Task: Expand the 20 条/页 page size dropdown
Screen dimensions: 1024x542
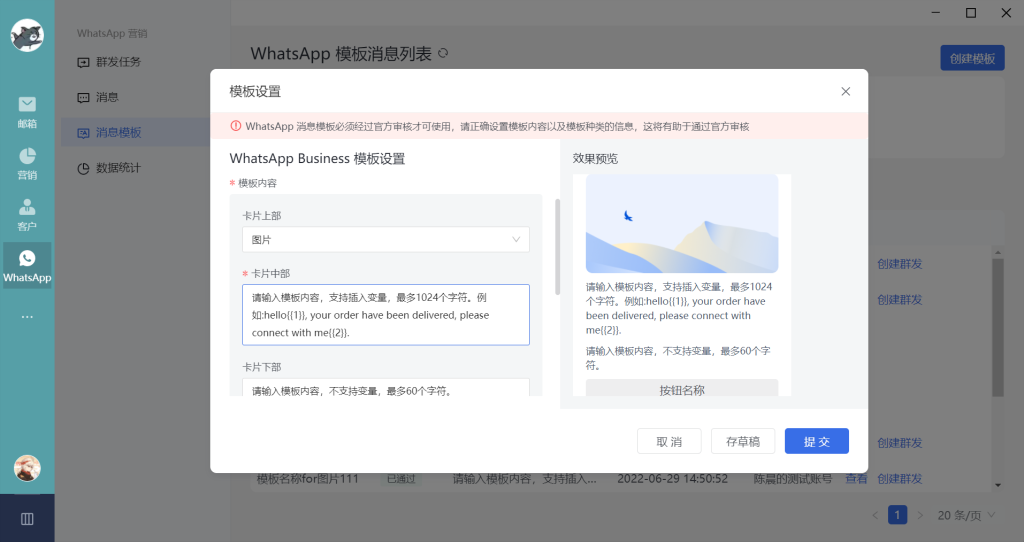Action: (x=966, y=515)
